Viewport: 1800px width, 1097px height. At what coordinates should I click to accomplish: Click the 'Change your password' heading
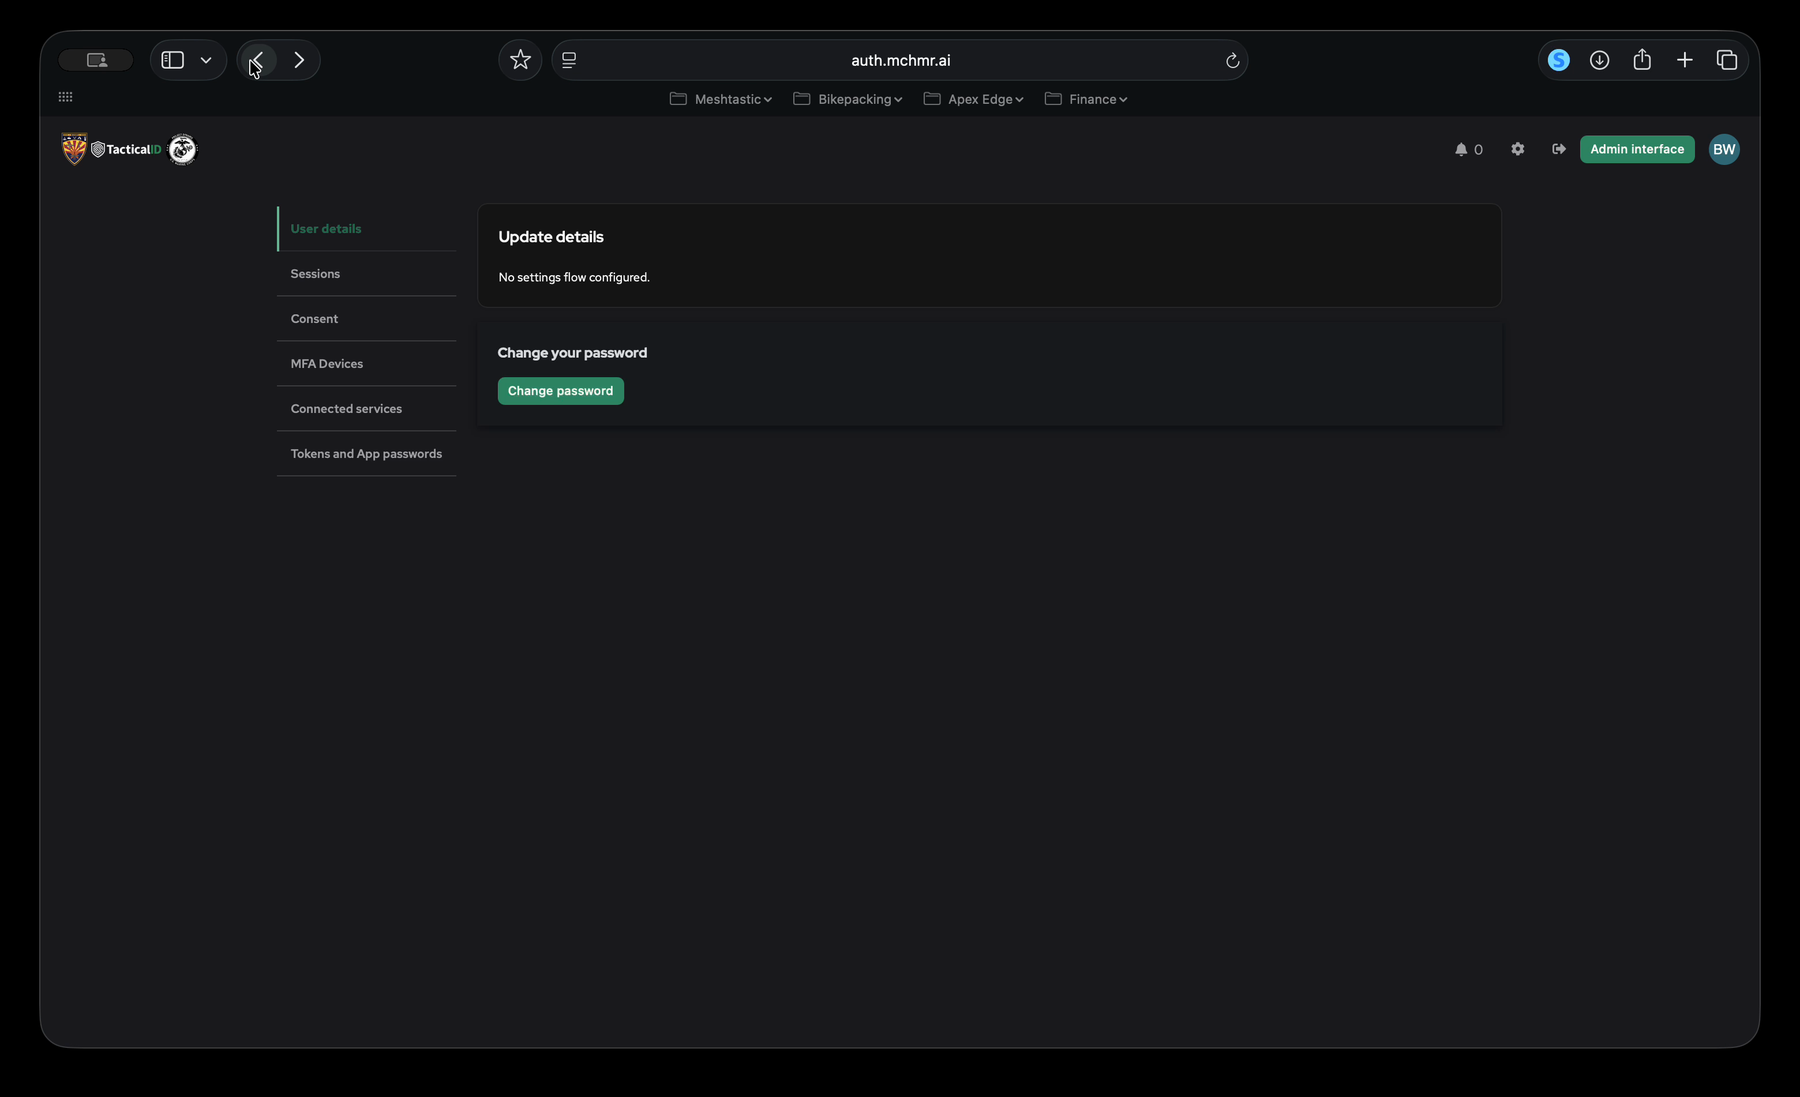pyautogui.click(x=572, y=353)
